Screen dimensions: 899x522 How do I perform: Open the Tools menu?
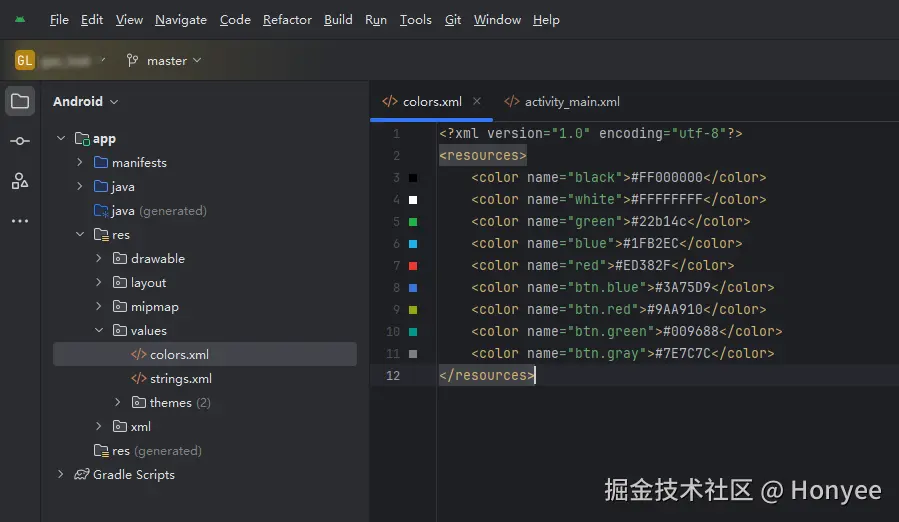tap(416, 20)
